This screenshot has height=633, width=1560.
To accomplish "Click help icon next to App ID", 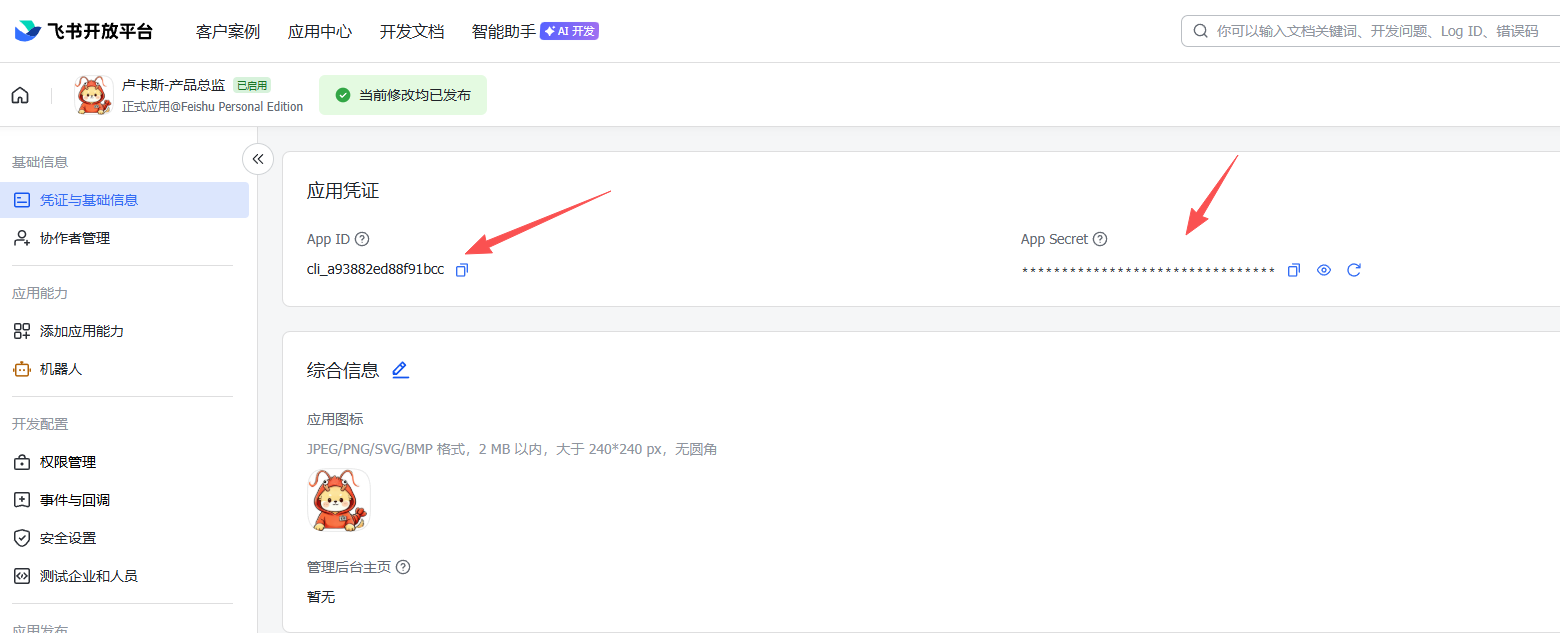I will [x=362, y=239].
